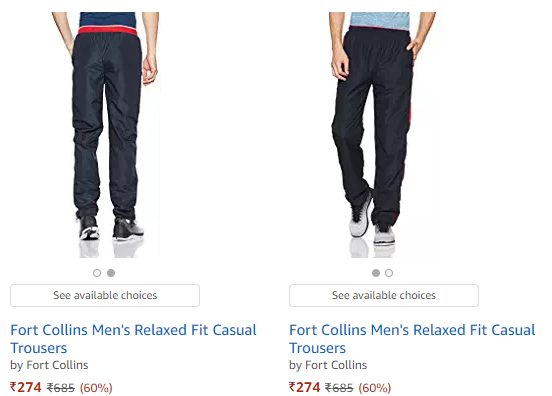
Task: Click struck-through ₹685 price on right product
Action: coord(339,388)
